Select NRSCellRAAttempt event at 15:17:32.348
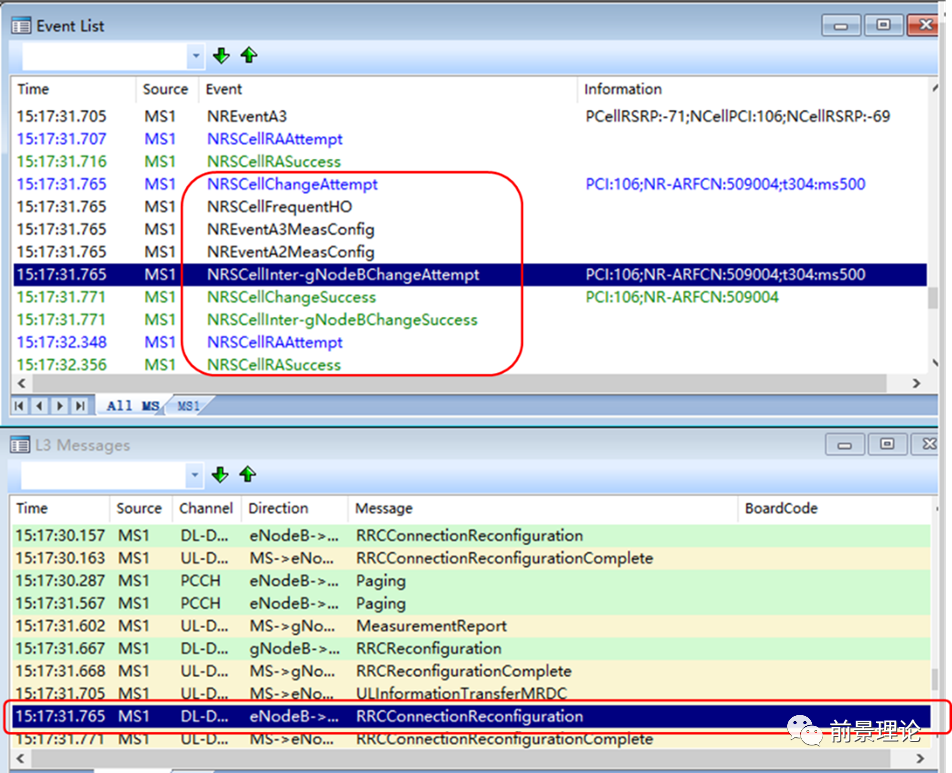 [470, 342]
